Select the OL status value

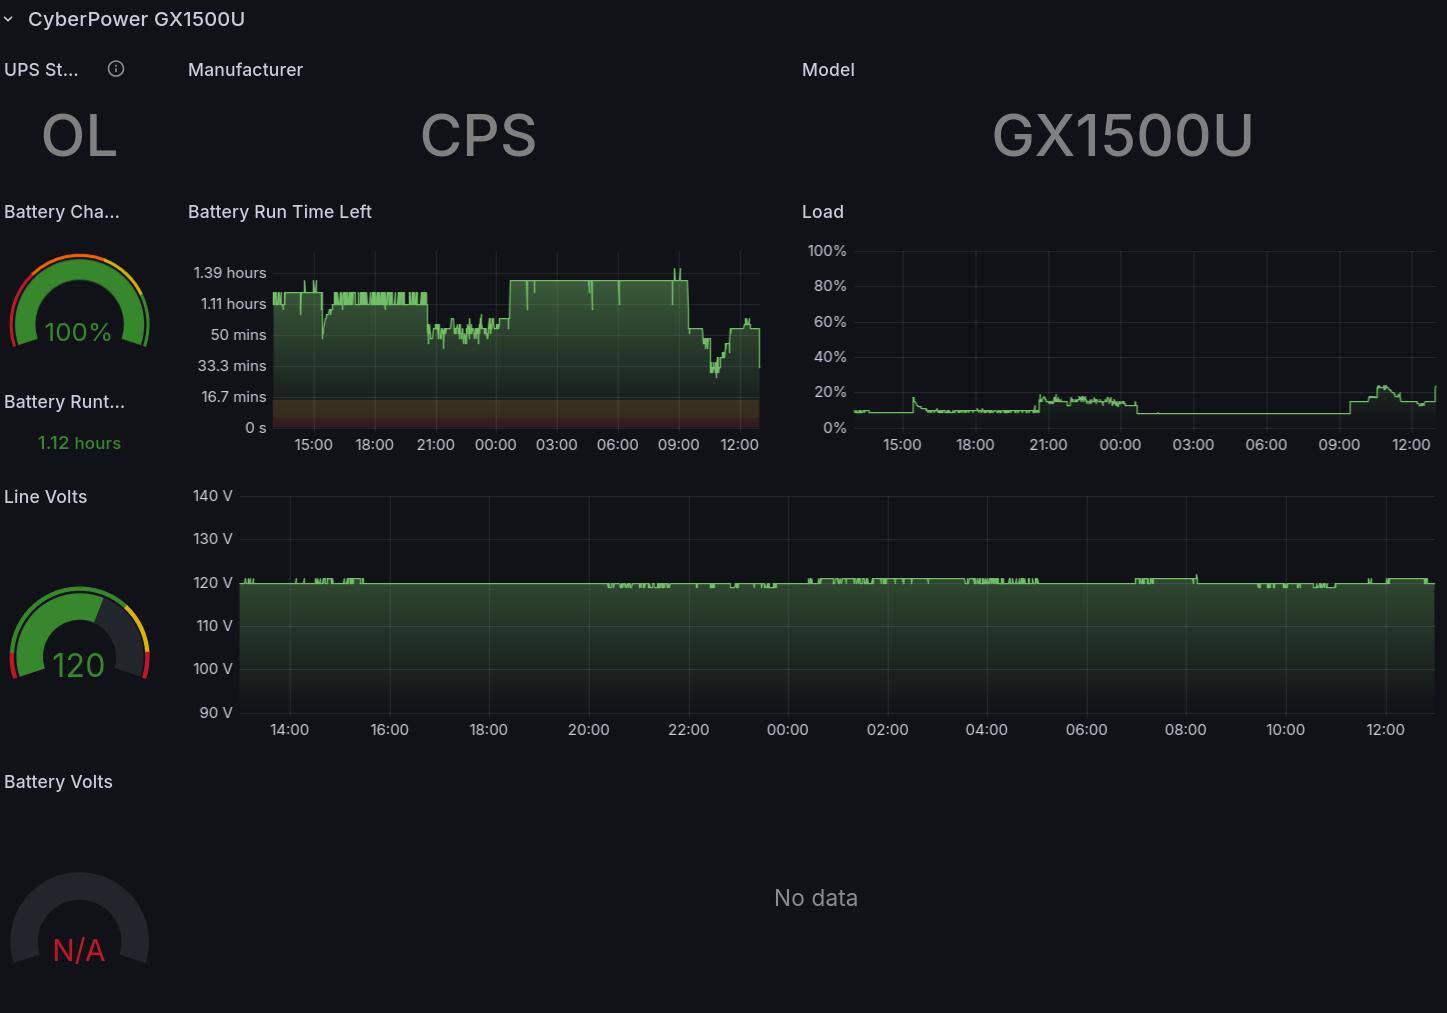point(79,136)
